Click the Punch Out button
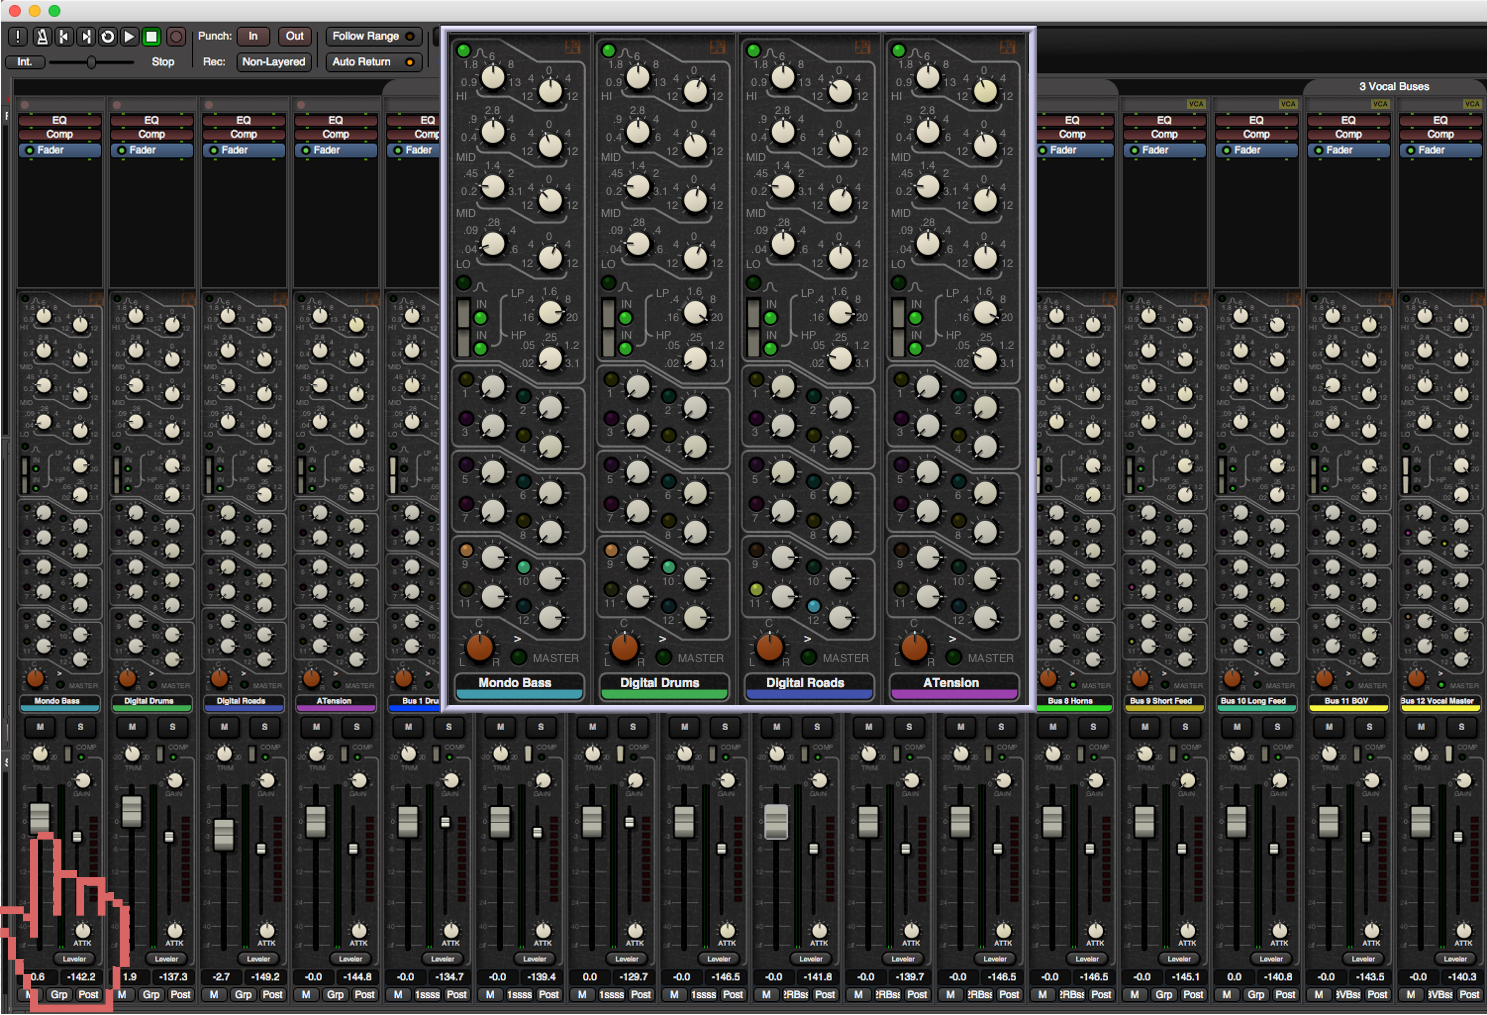 point(294,36)
